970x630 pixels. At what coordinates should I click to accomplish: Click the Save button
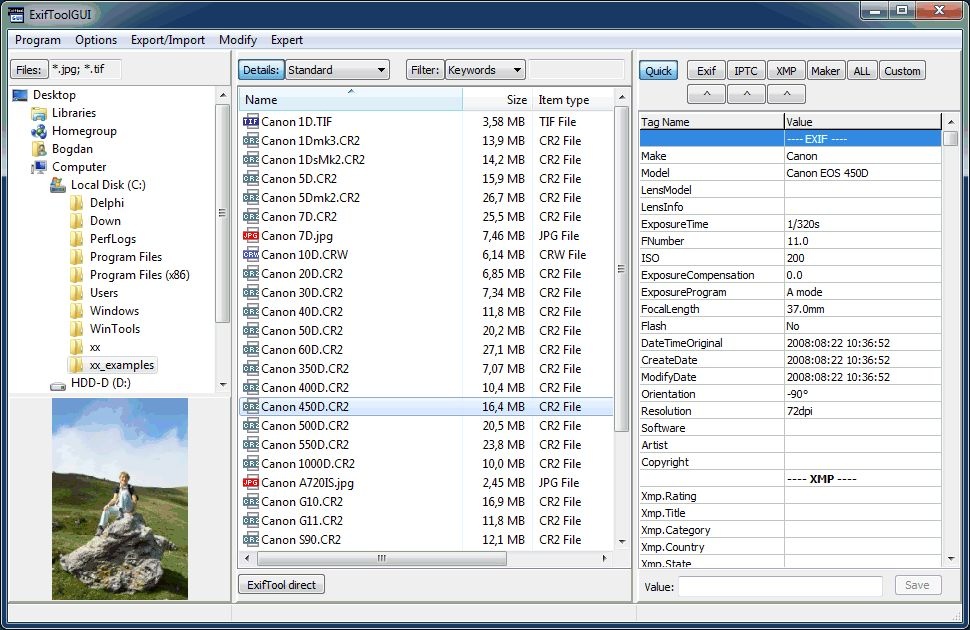pyautogui.click(x=917, y=585)
